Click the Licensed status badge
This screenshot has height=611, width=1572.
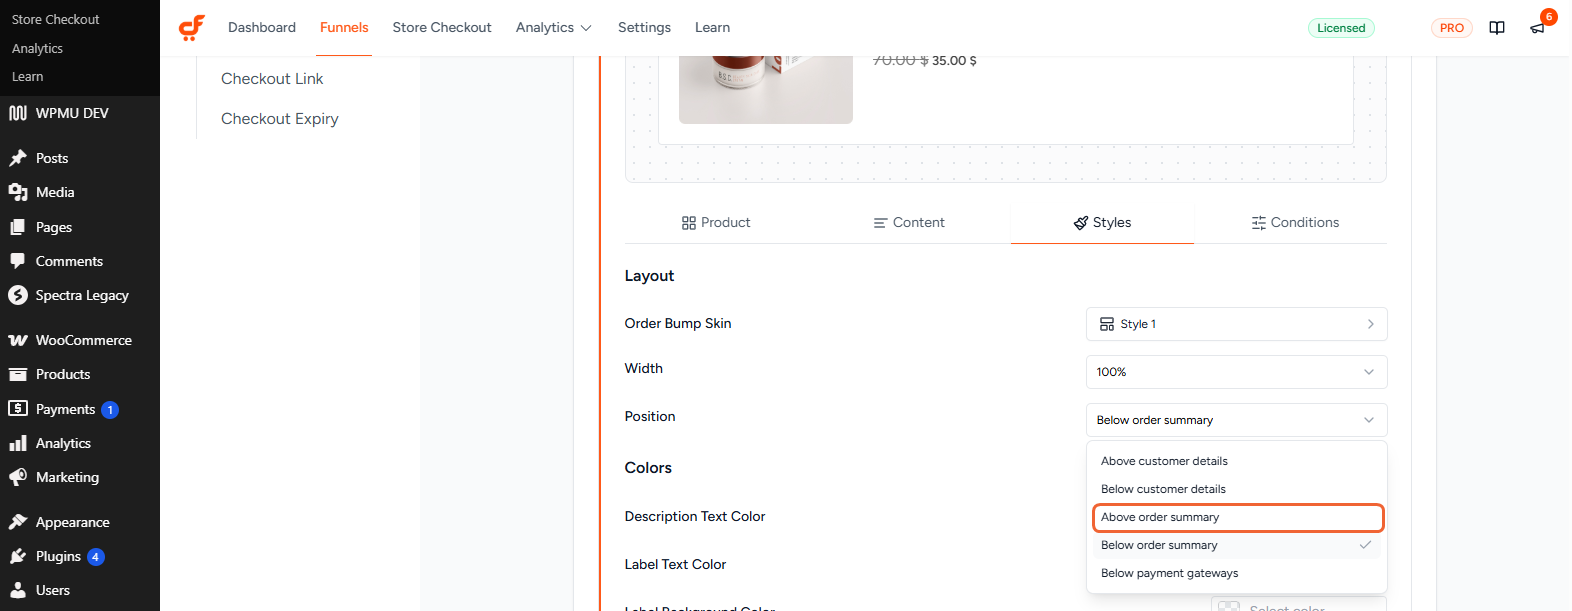click(x=1341, y=28)
